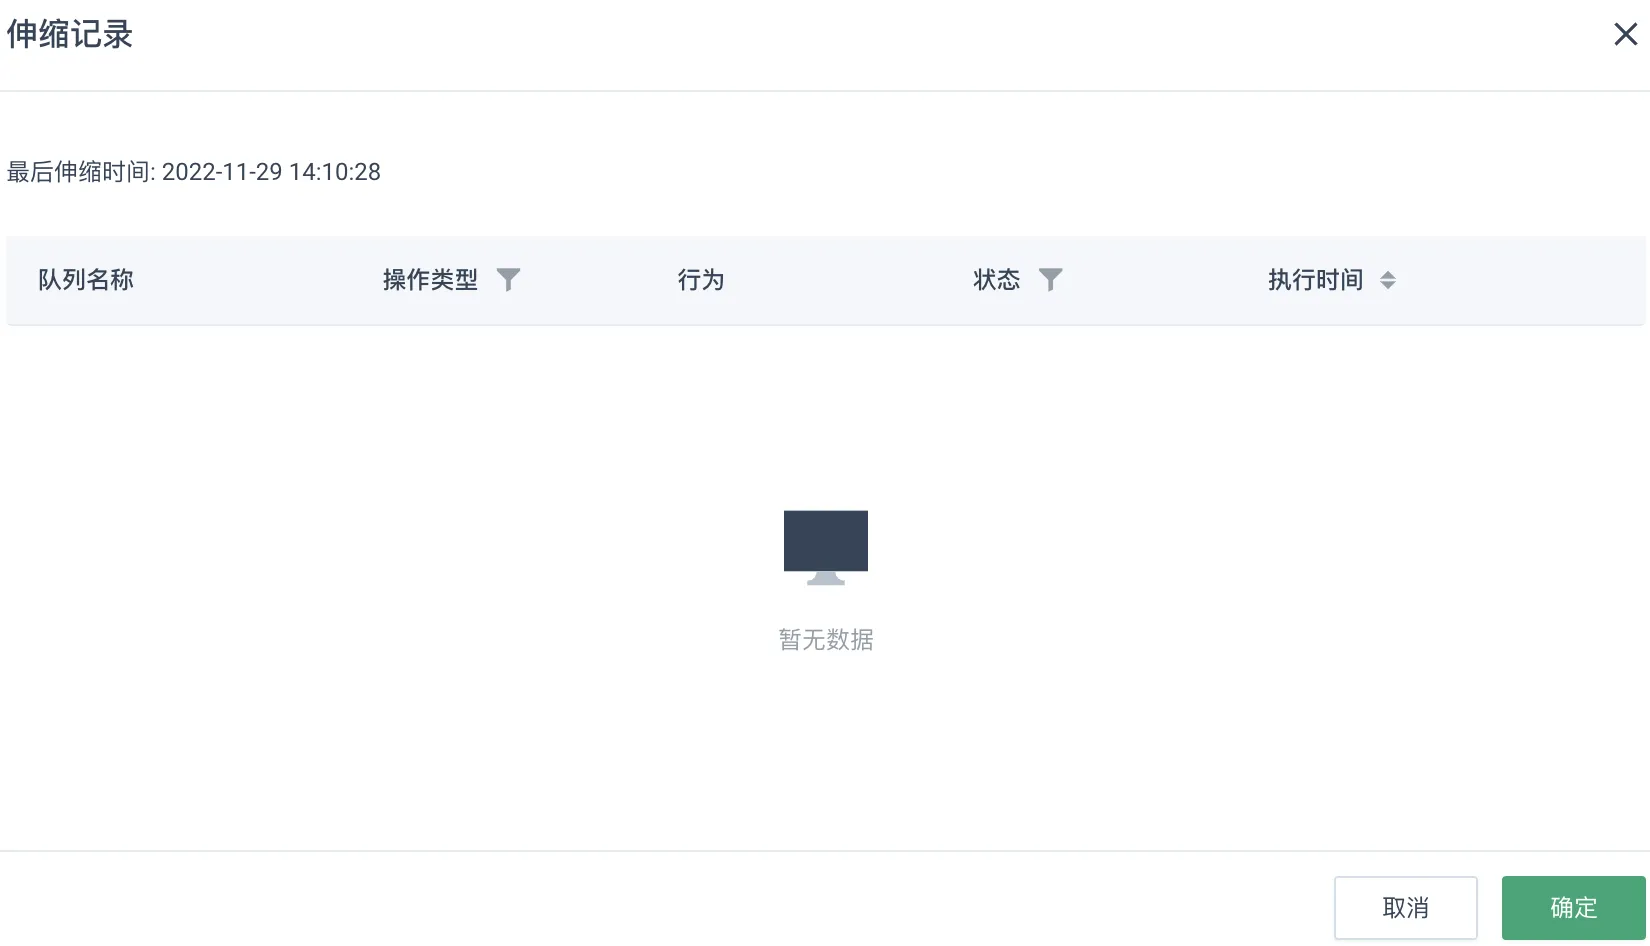This screenshot has width=1650, height=946.
Task: Click the 伸缩记录 dialog title
Action: pyautogui.click(x=70, y=35)
